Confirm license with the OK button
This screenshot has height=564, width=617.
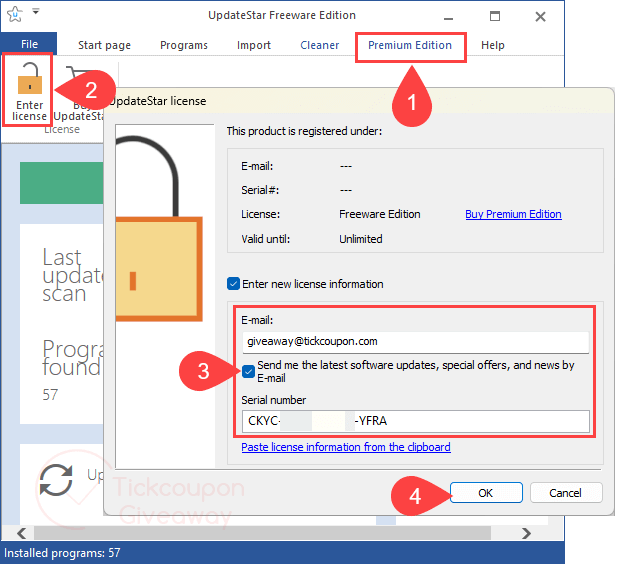(x=486, y=493)
